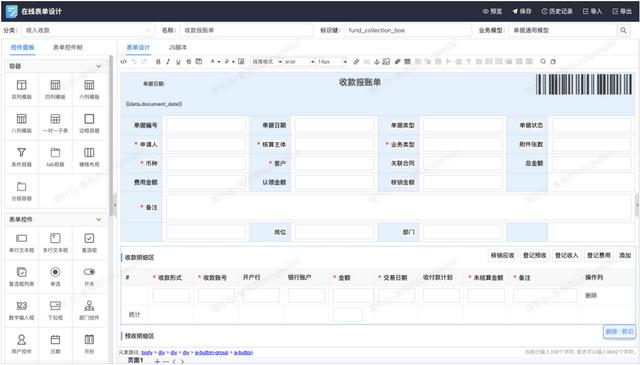Click the 登记预收 button
The image size is (640, 365).
535,256
